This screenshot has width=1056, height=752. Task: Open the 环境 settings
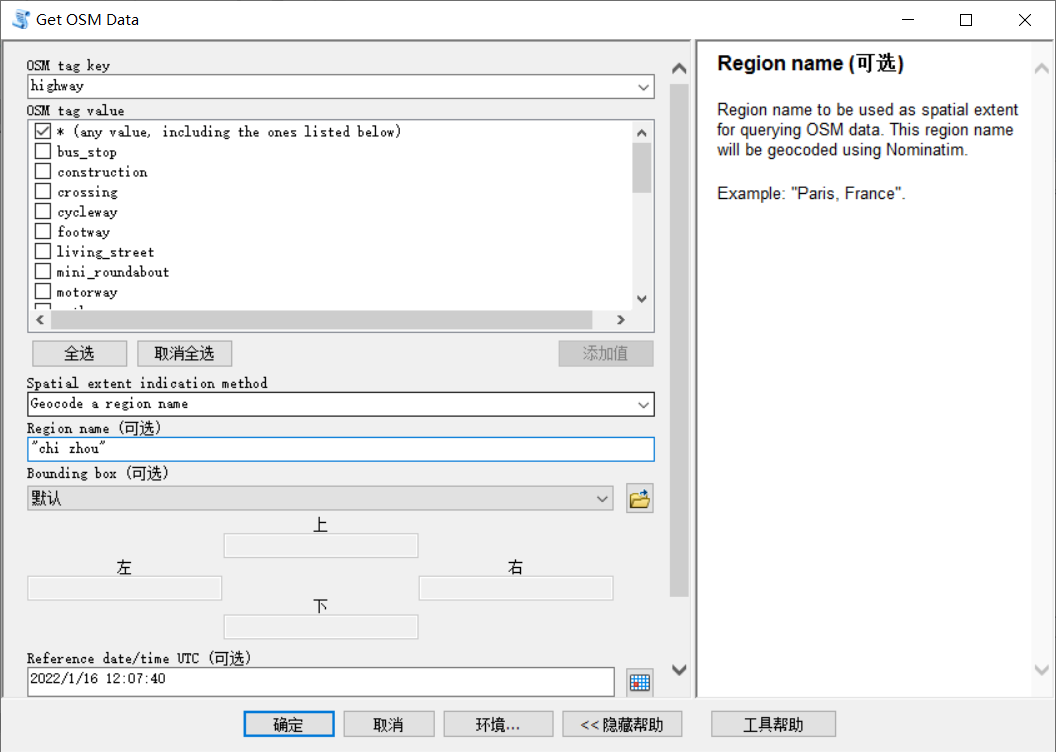[x=498, y=723]
